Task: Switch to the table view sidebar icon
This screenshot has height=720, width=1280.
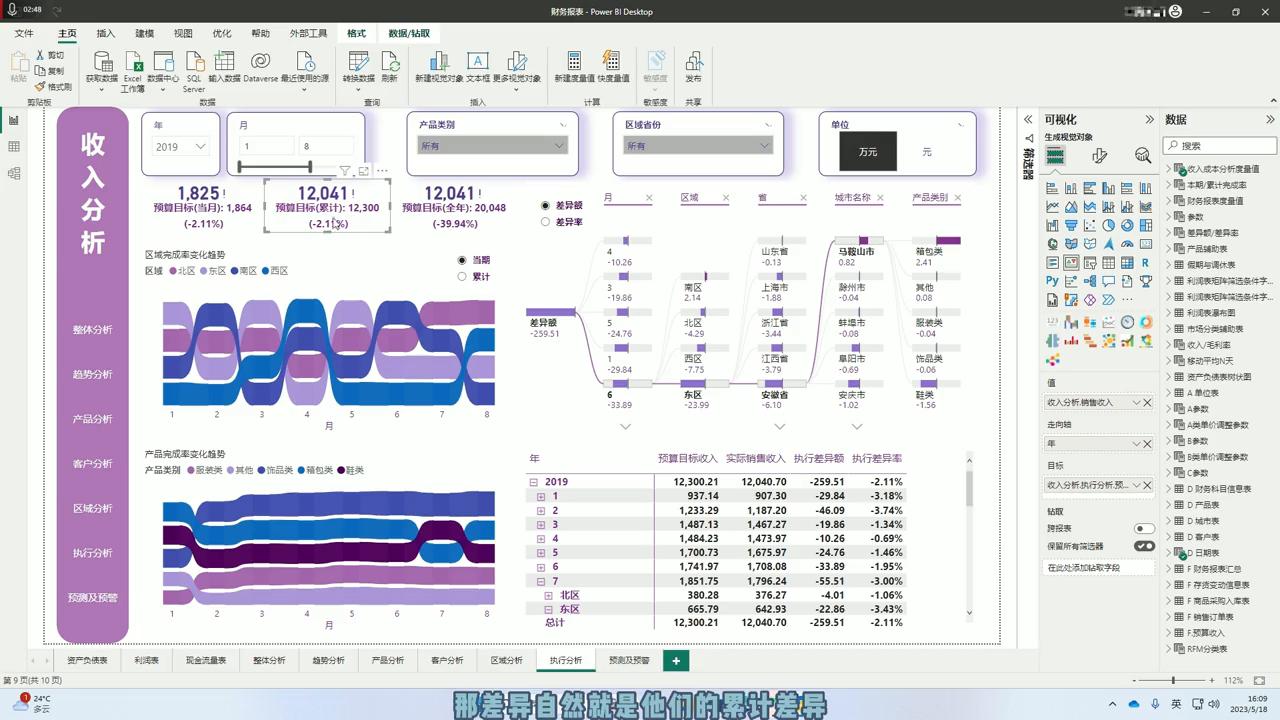Action: tap(14, 147)
